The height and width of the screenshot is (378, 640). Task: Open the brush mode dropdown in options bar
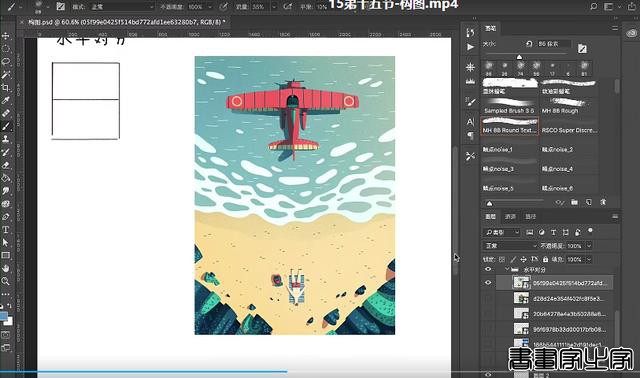pos(122,7)
